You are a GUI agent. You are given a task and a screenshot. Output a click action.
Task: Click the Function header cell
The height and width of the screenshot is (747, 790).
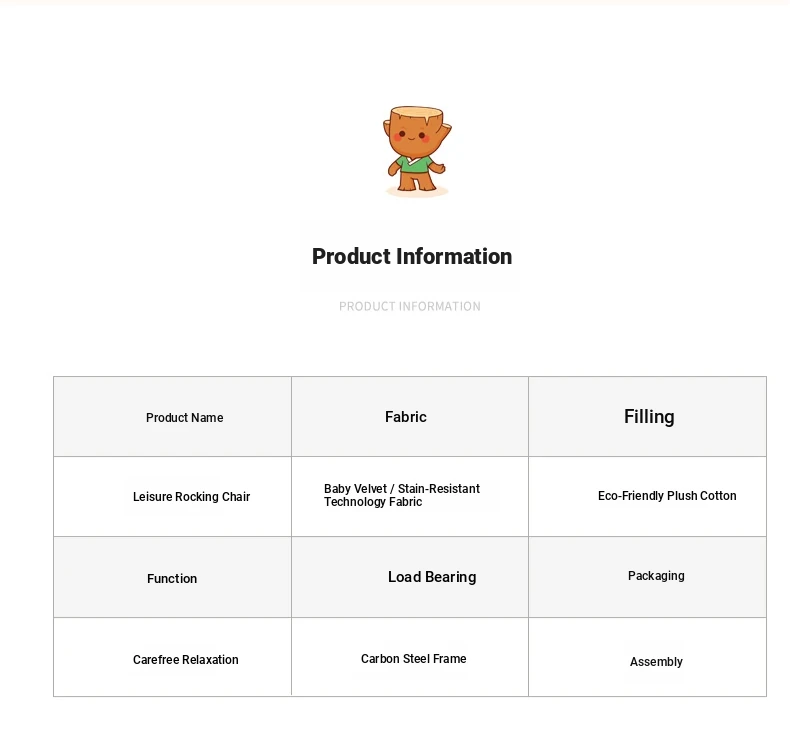click(x=172, y=577)
